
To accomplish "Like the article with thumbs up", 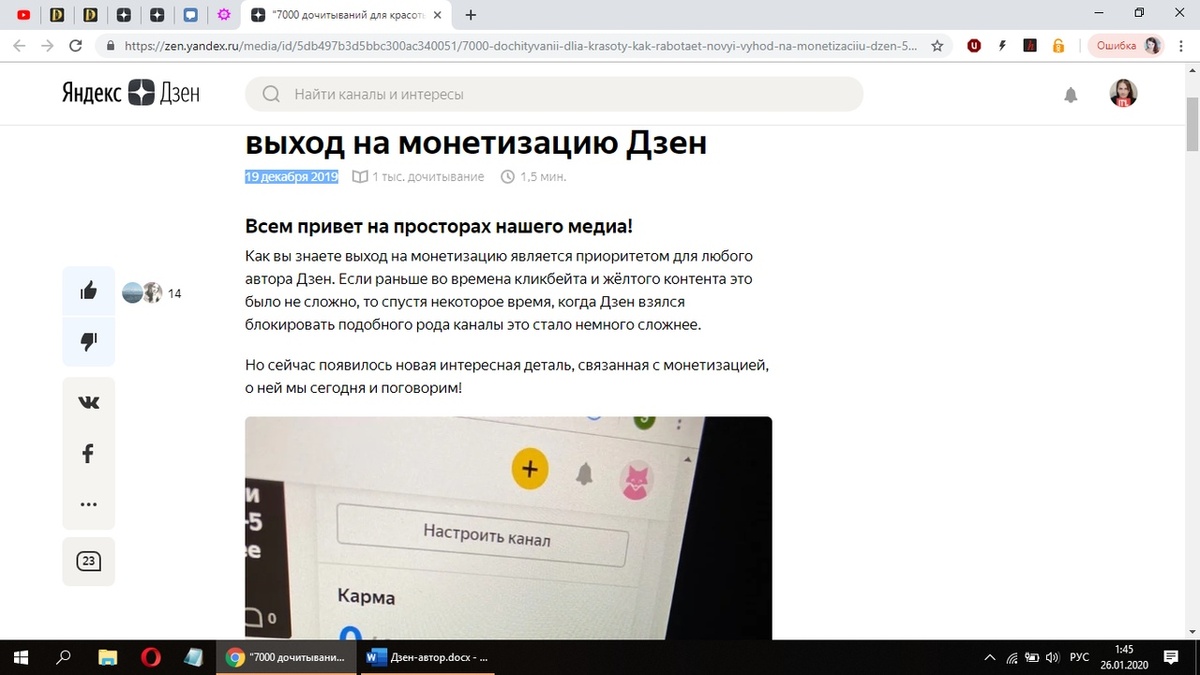I will click(x=88, y=290).
